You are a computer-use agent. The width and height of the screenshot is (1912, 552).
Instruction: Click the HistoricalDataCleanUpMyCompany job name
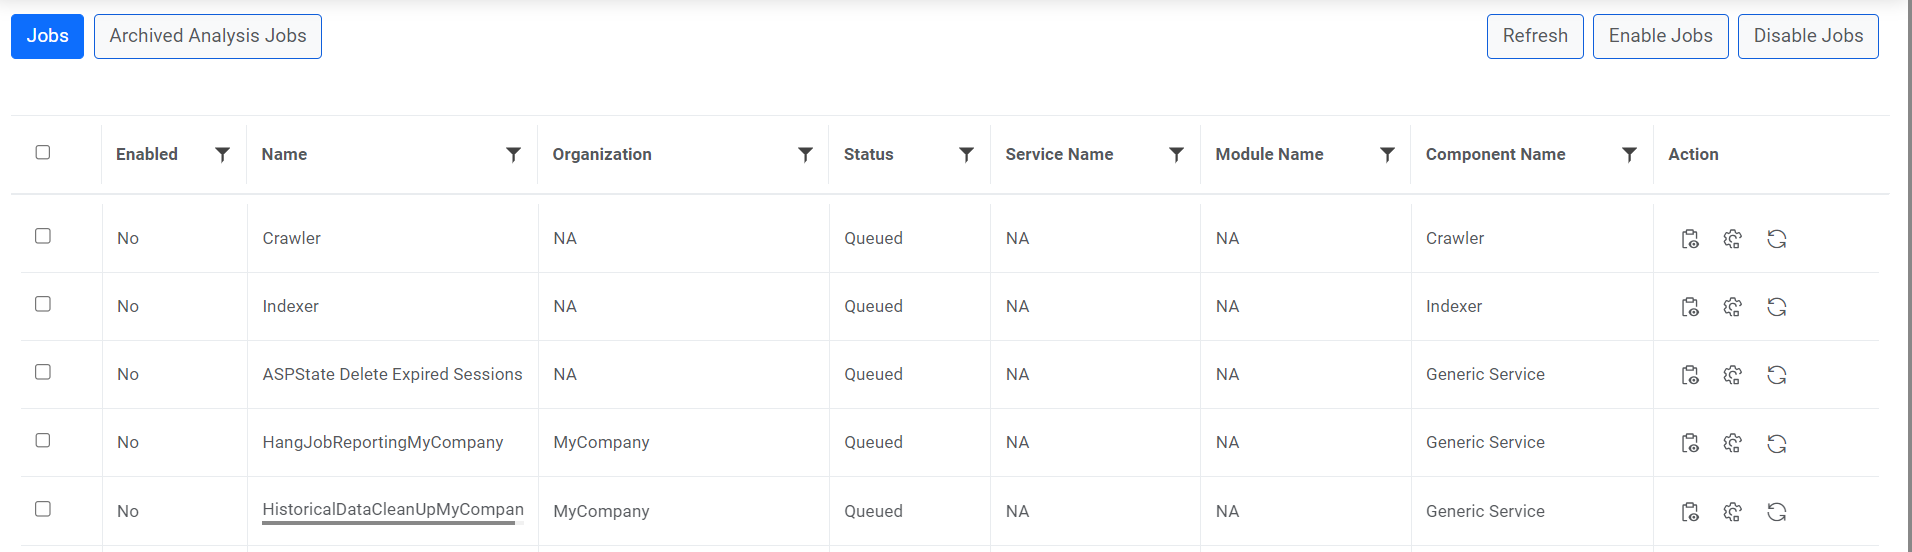392,510
